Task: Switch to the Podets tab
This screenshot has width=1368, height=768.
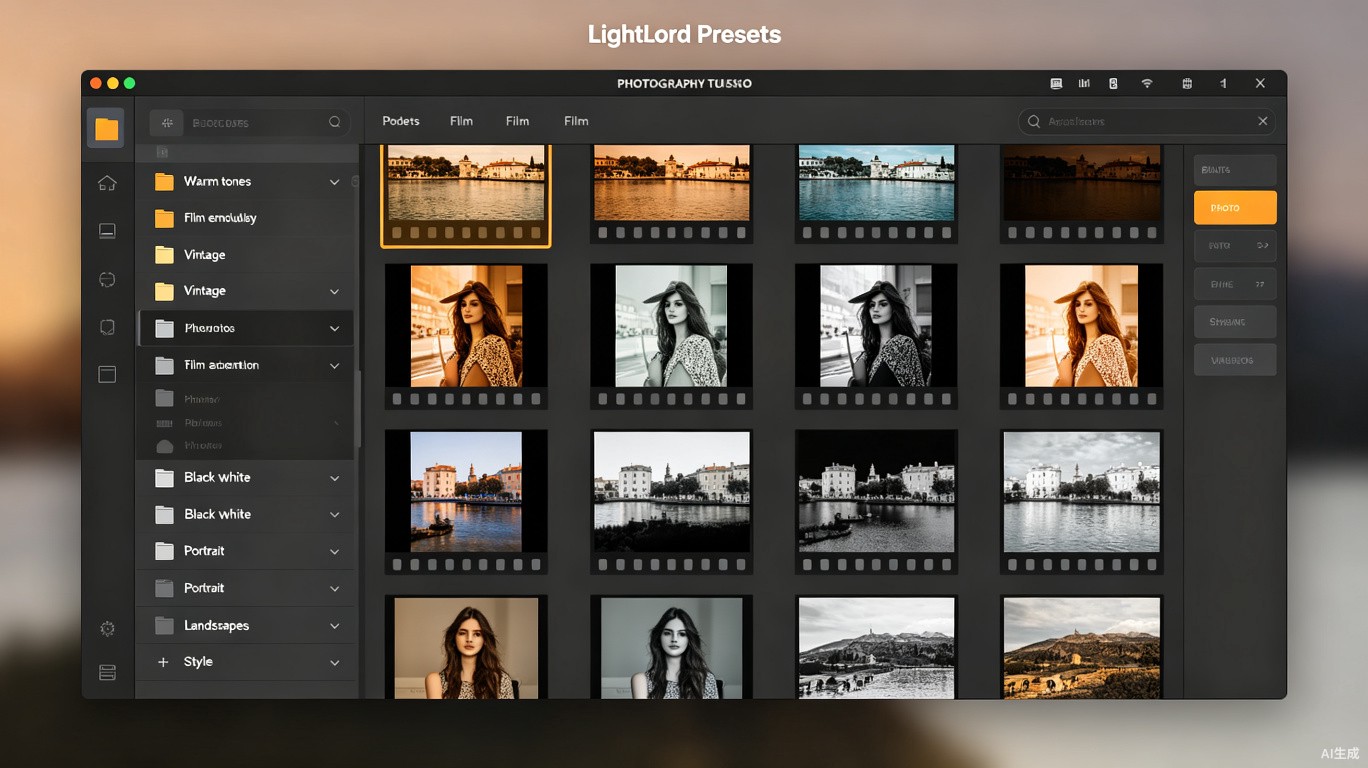Action: coord(401,121)
